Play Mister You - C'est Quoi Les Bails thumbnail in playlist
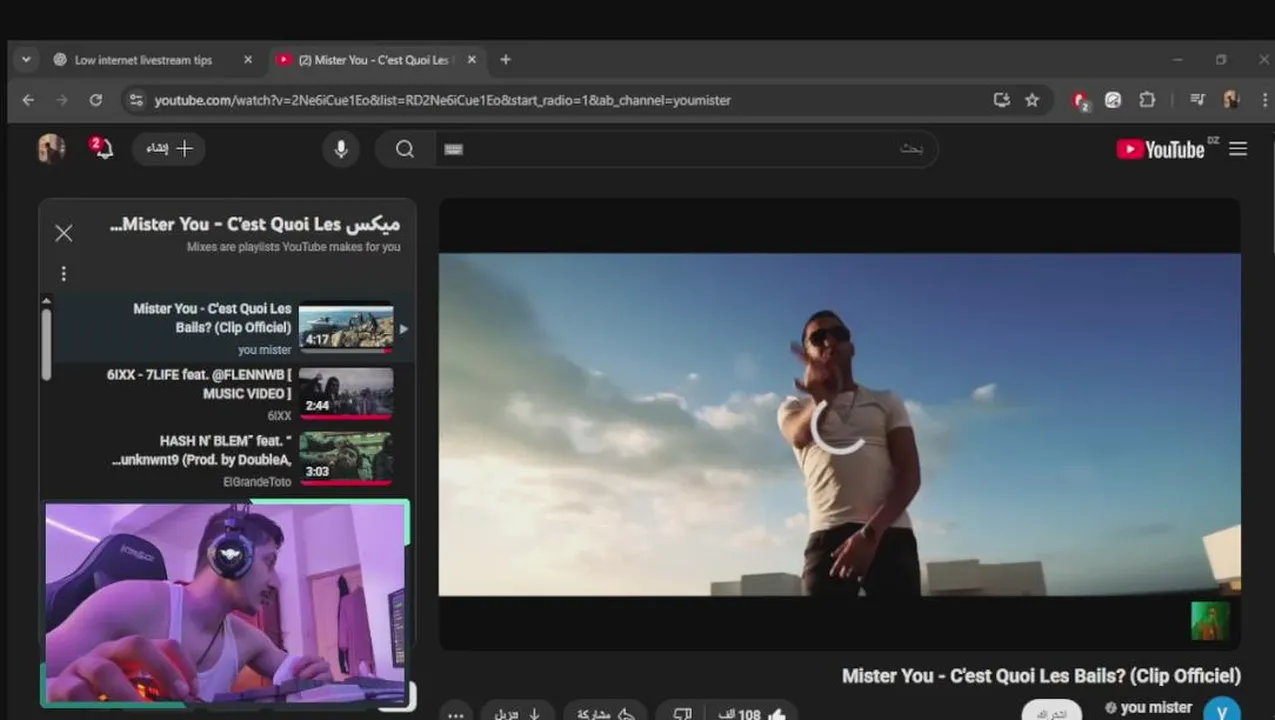This screenshot has width=1275, height=720. 346,328
